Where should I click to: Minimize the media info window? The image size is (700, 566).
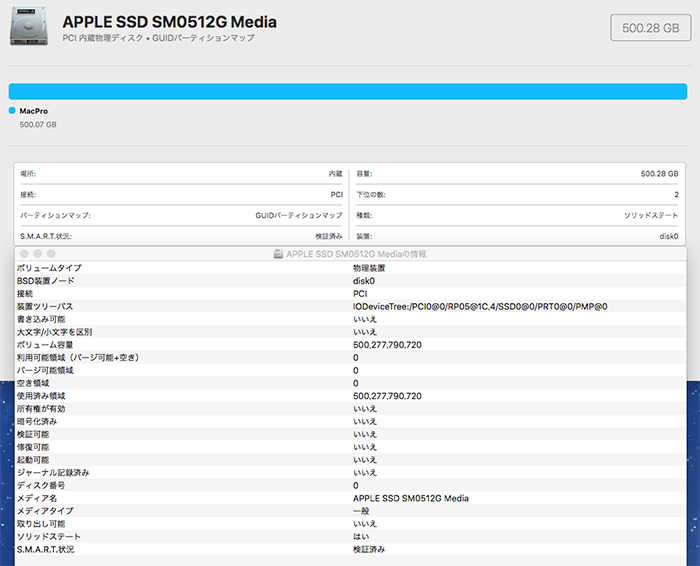(38, 254)
